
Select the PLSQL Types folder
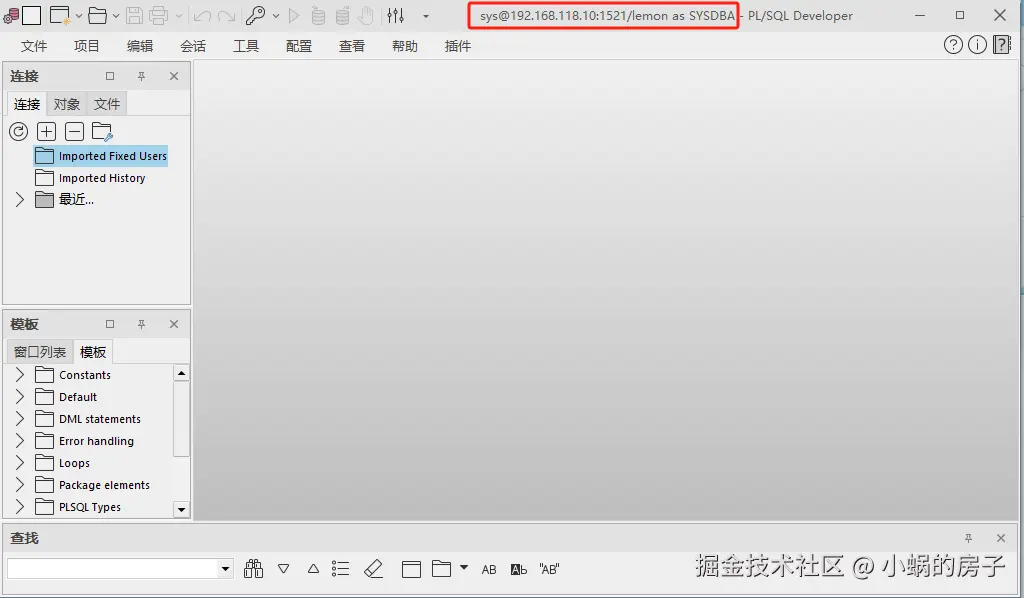point(78,507)
